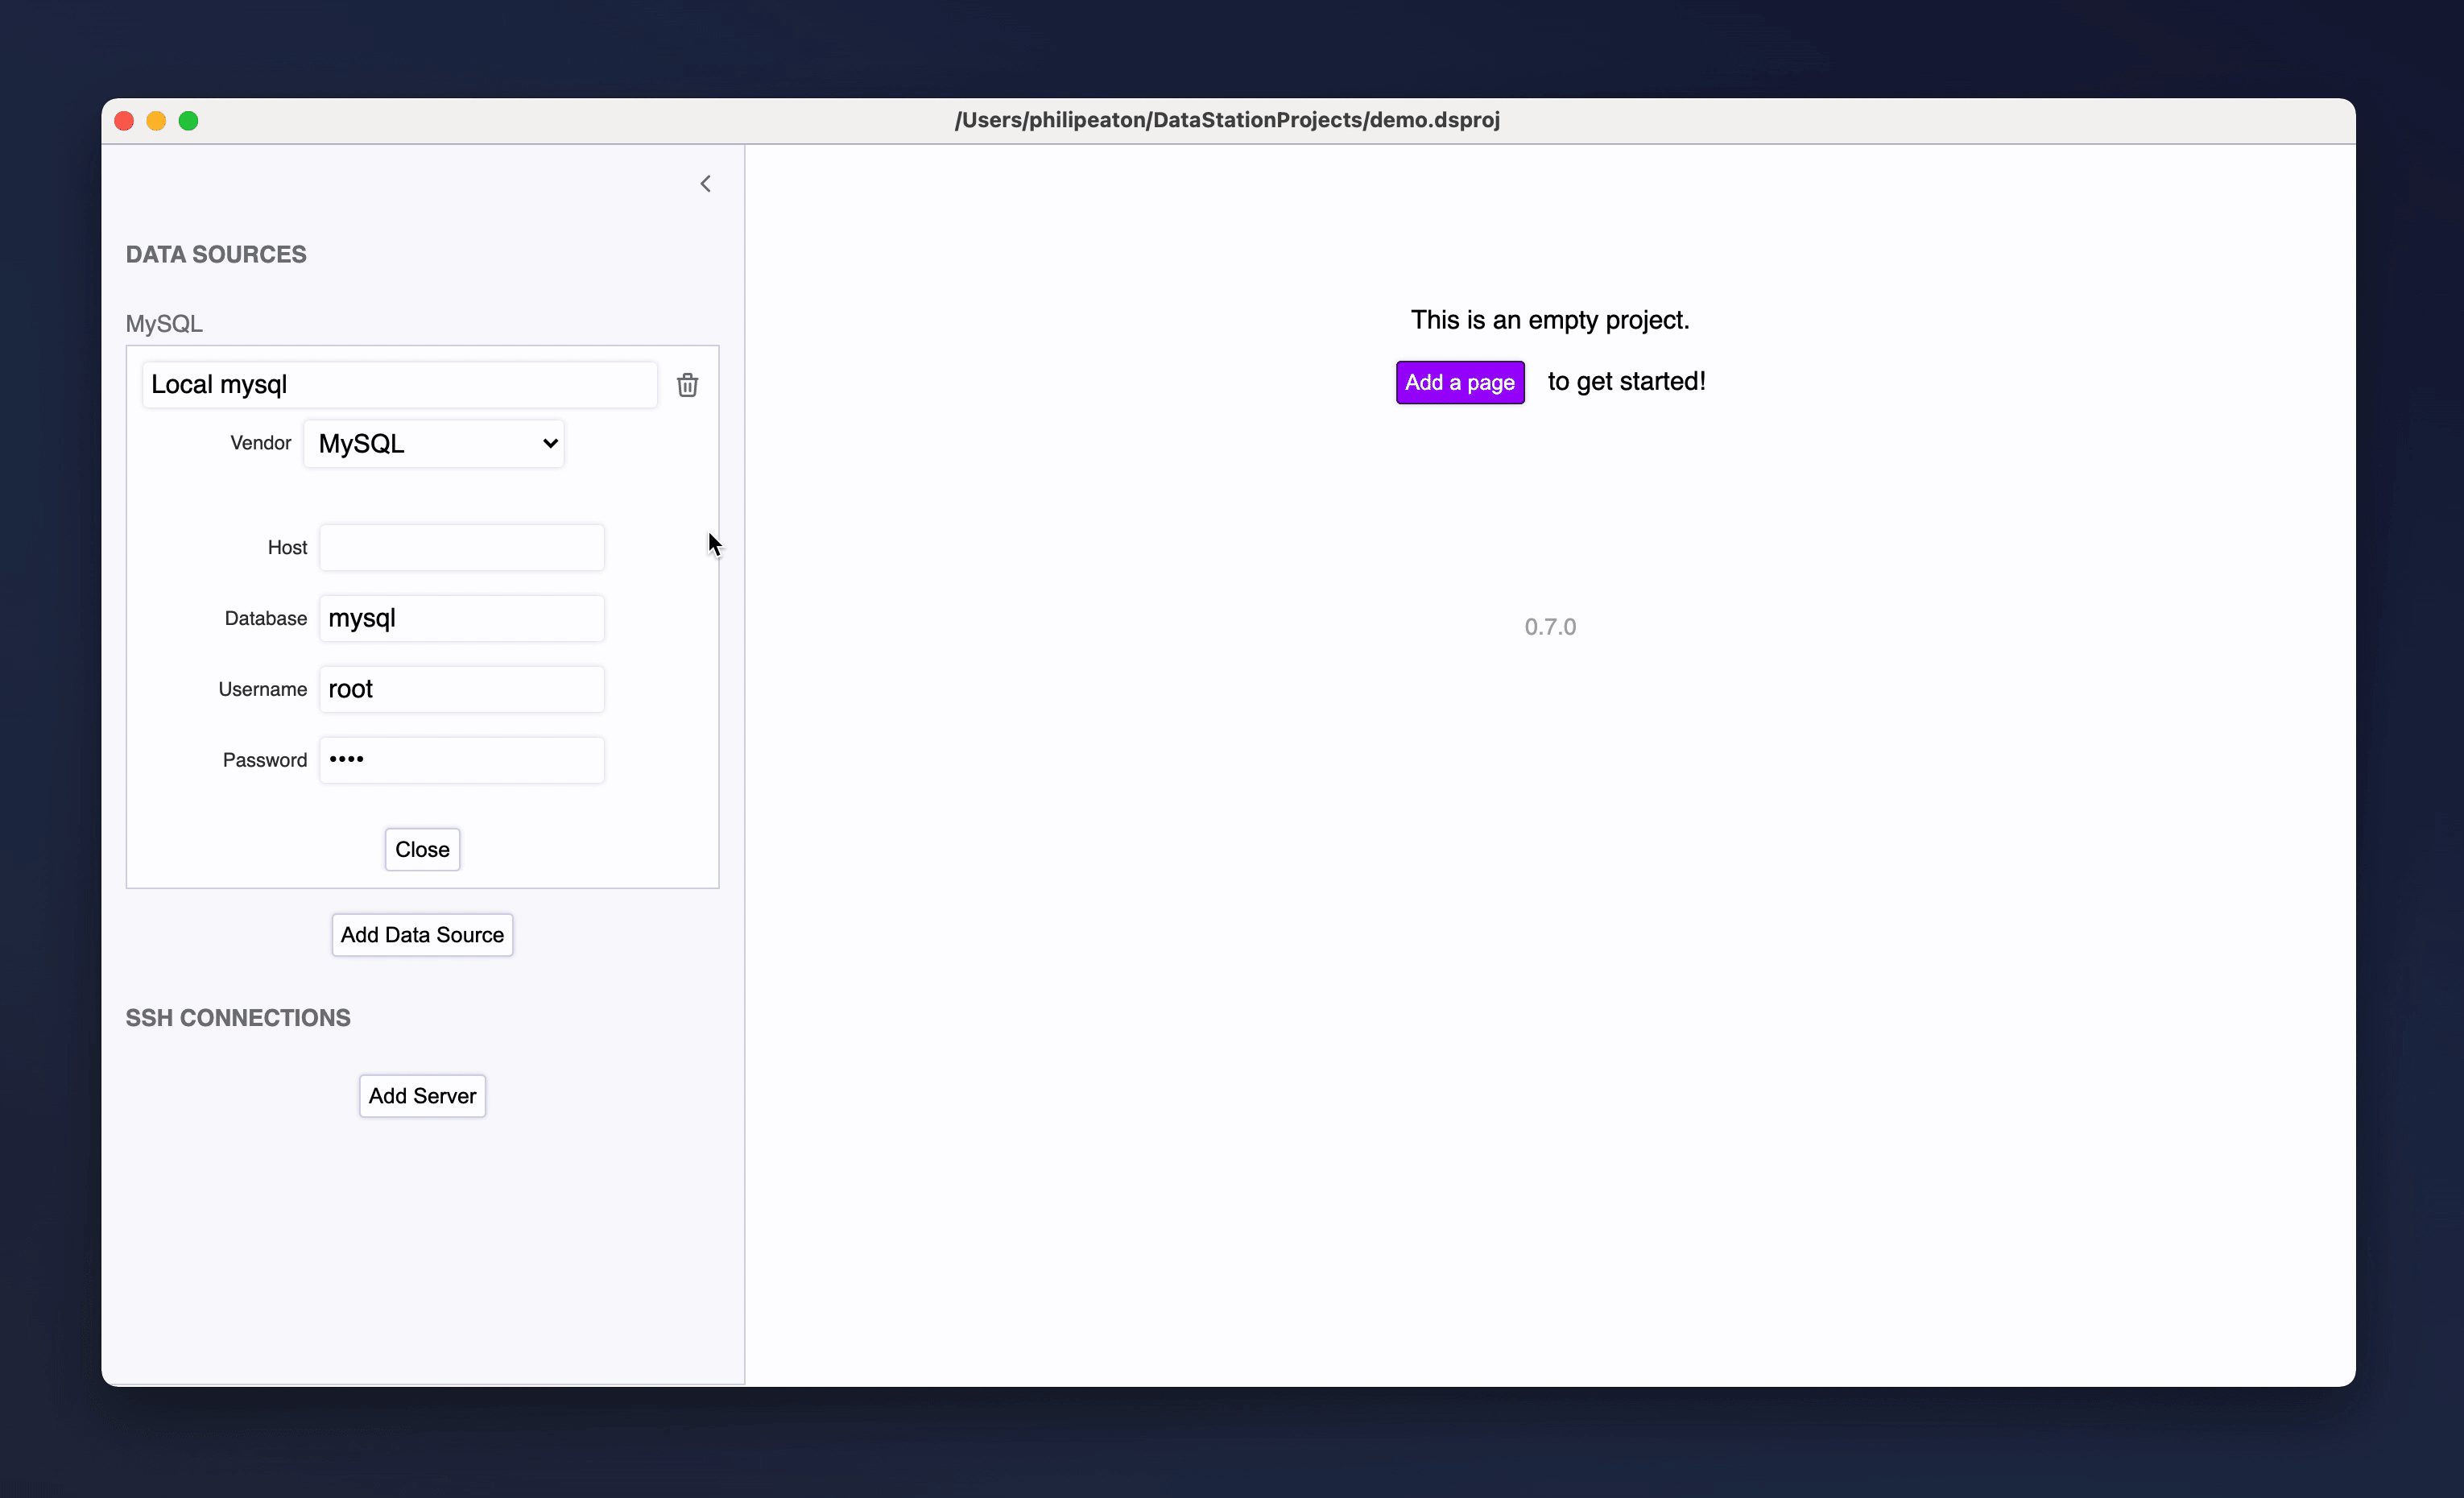
Task: Click the Add Server button
Action: click(x=423, y=1095)
